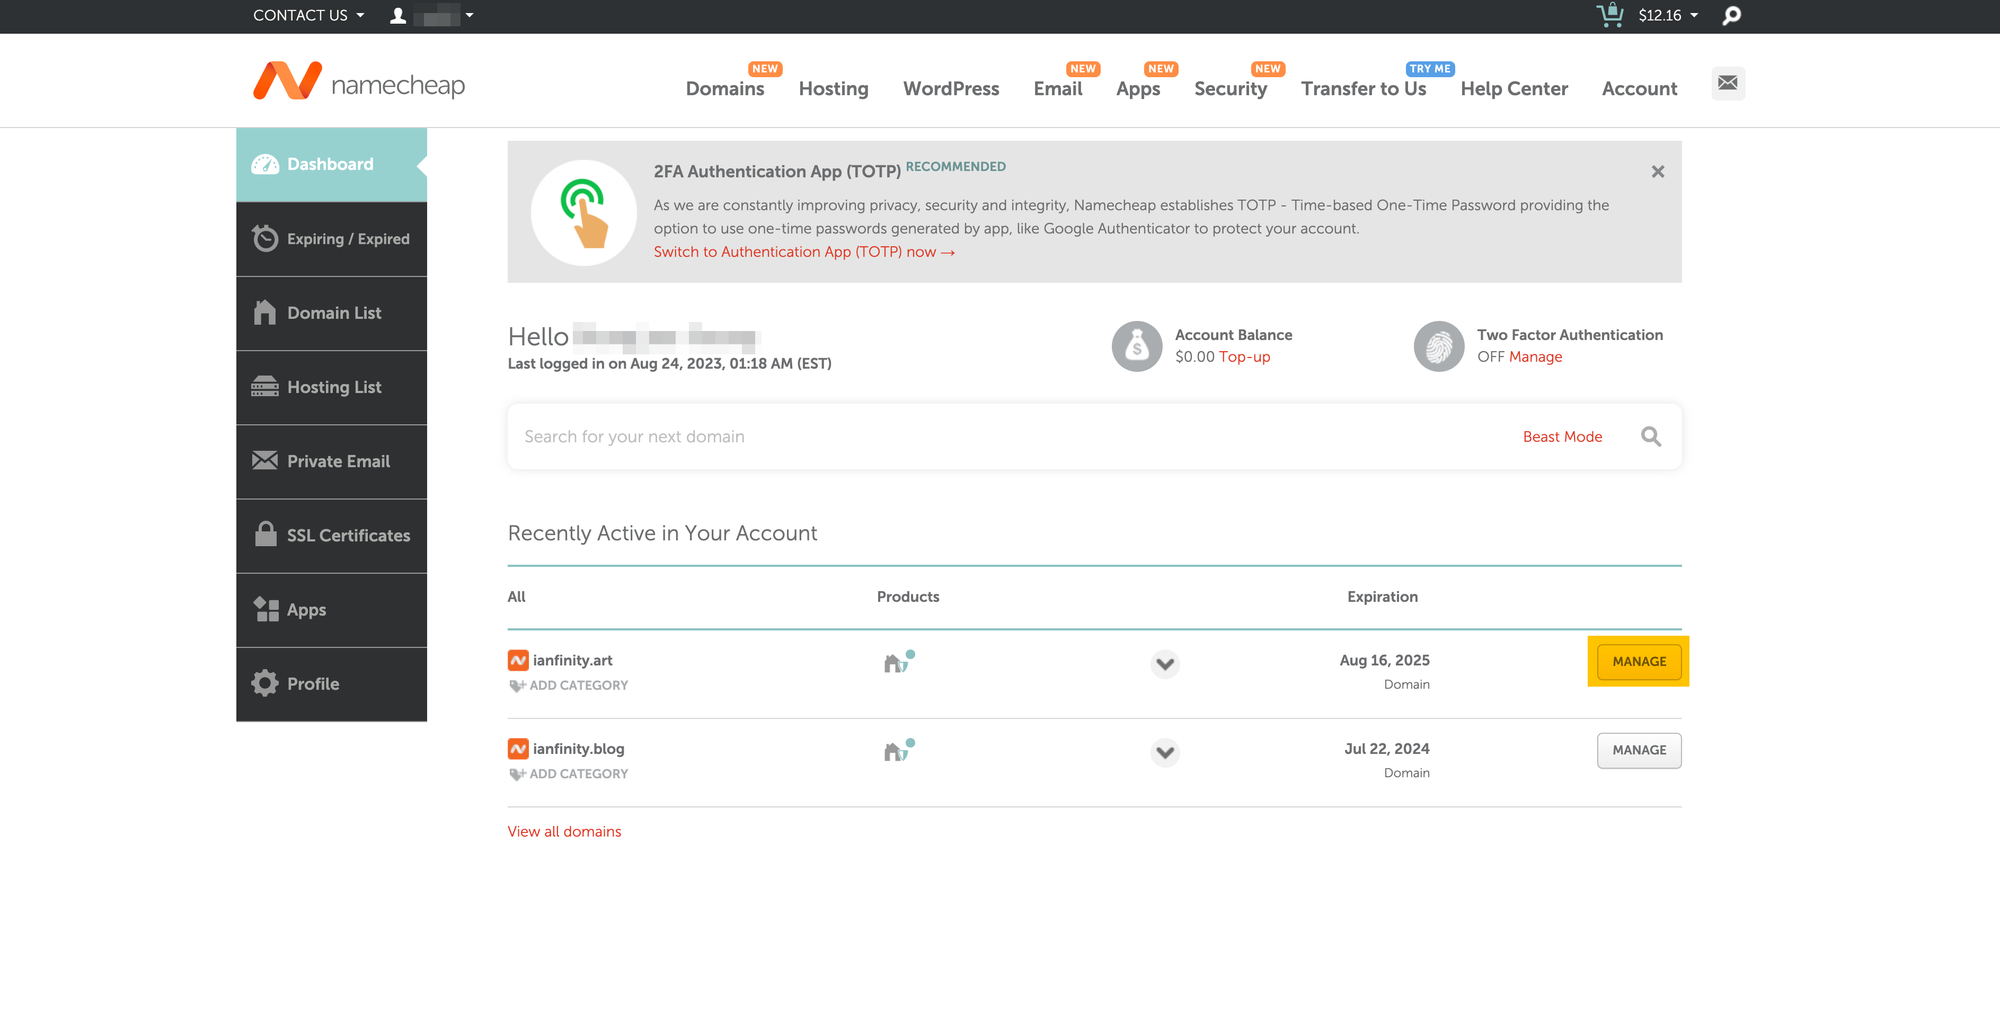
Task: Open the WordPress menu
Action: 951,88
